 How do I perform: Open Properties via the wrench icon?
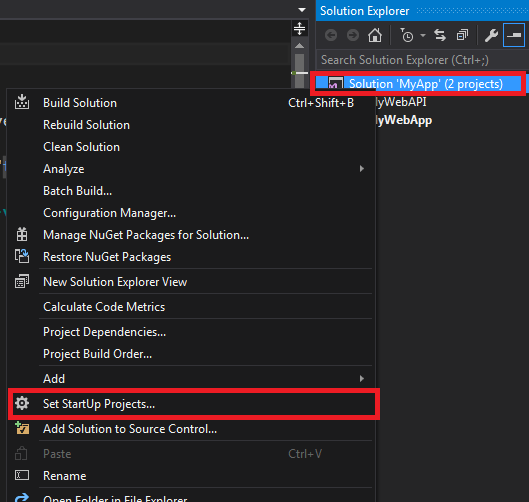pyautogui.click(x=491, y=35)
